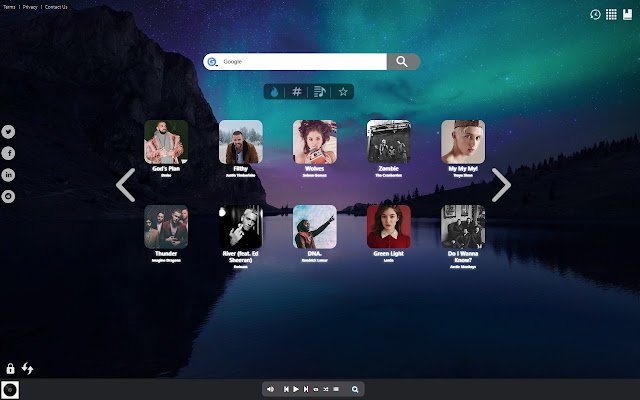Skip to the next track
This screenshot has width=640, height=400.
[306, 389]
